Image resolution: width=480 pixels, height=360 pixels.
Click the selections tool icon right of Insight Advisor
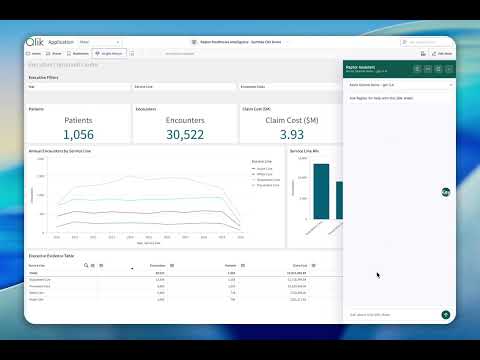[x=132, y=53]
